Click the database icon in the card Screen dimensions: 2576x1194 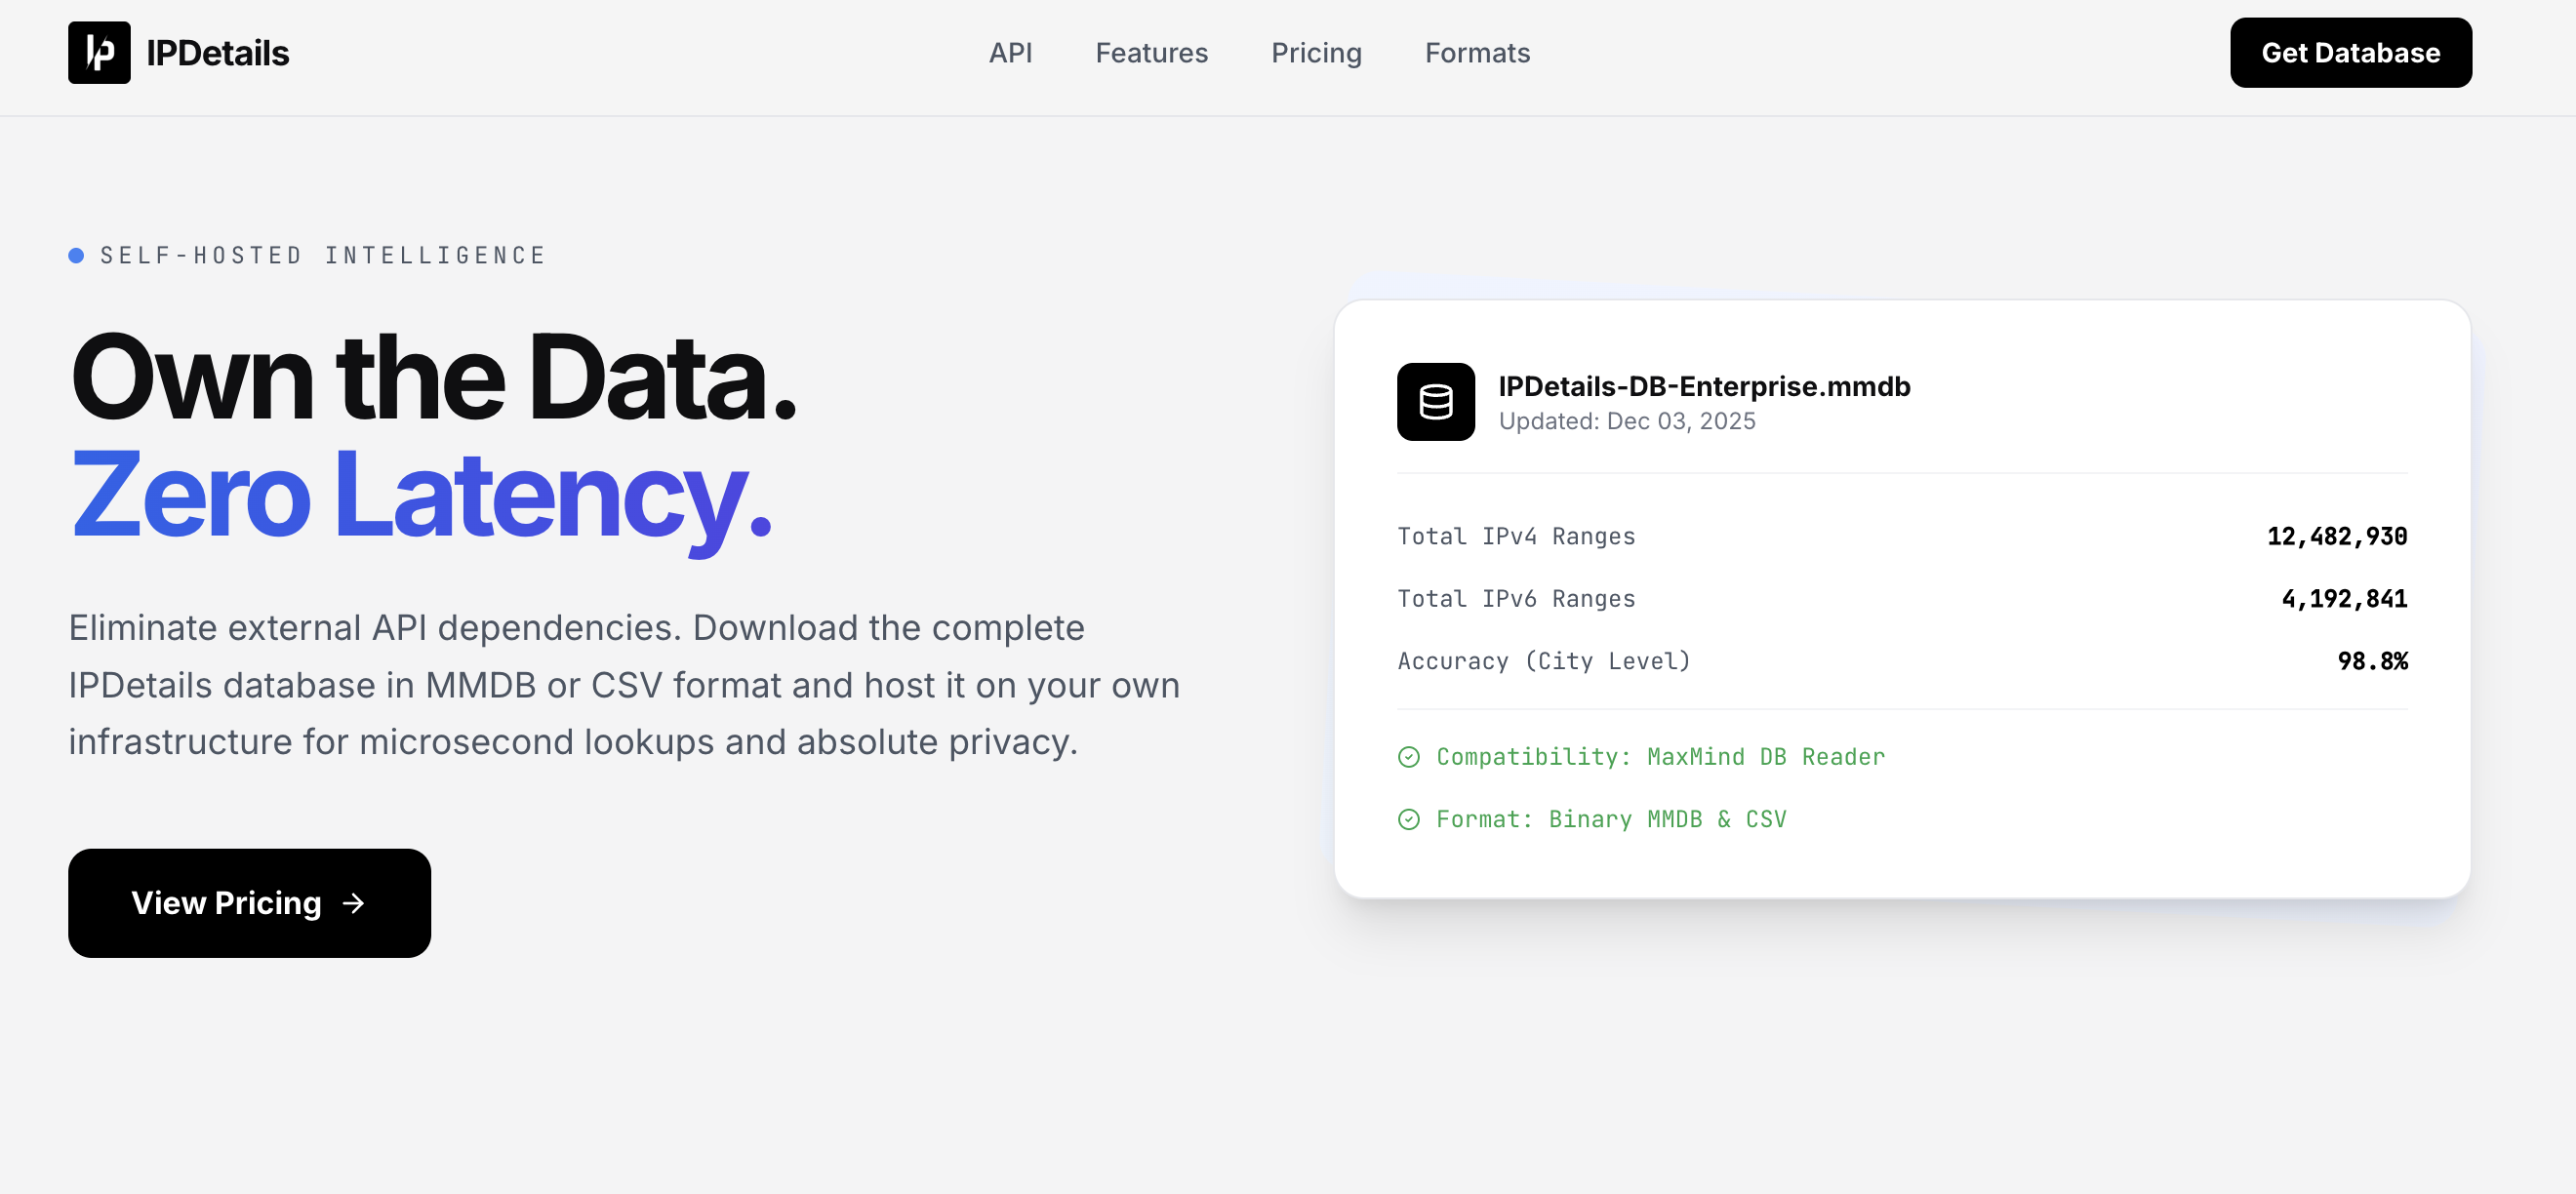click(x=1435, y=402)
